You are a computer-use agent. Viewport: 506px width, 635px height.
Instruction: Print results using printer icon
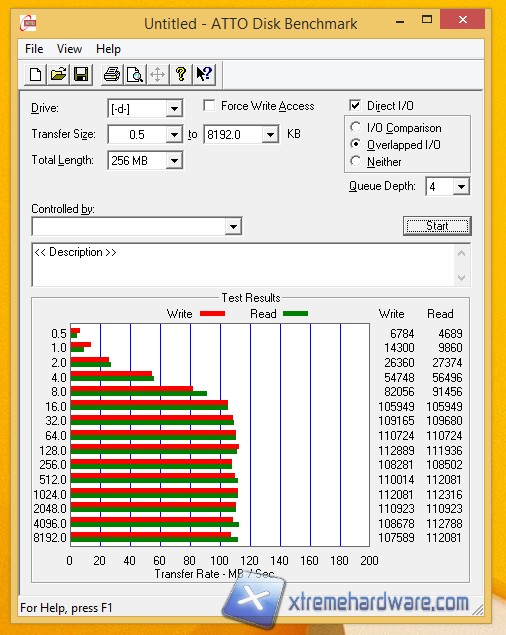(x=112, y=75)
